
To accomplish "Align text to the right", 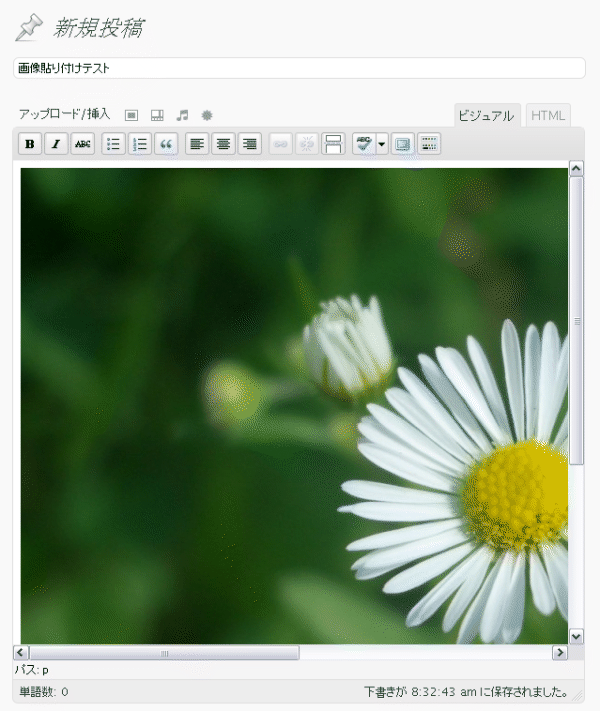I will [249, 144].
